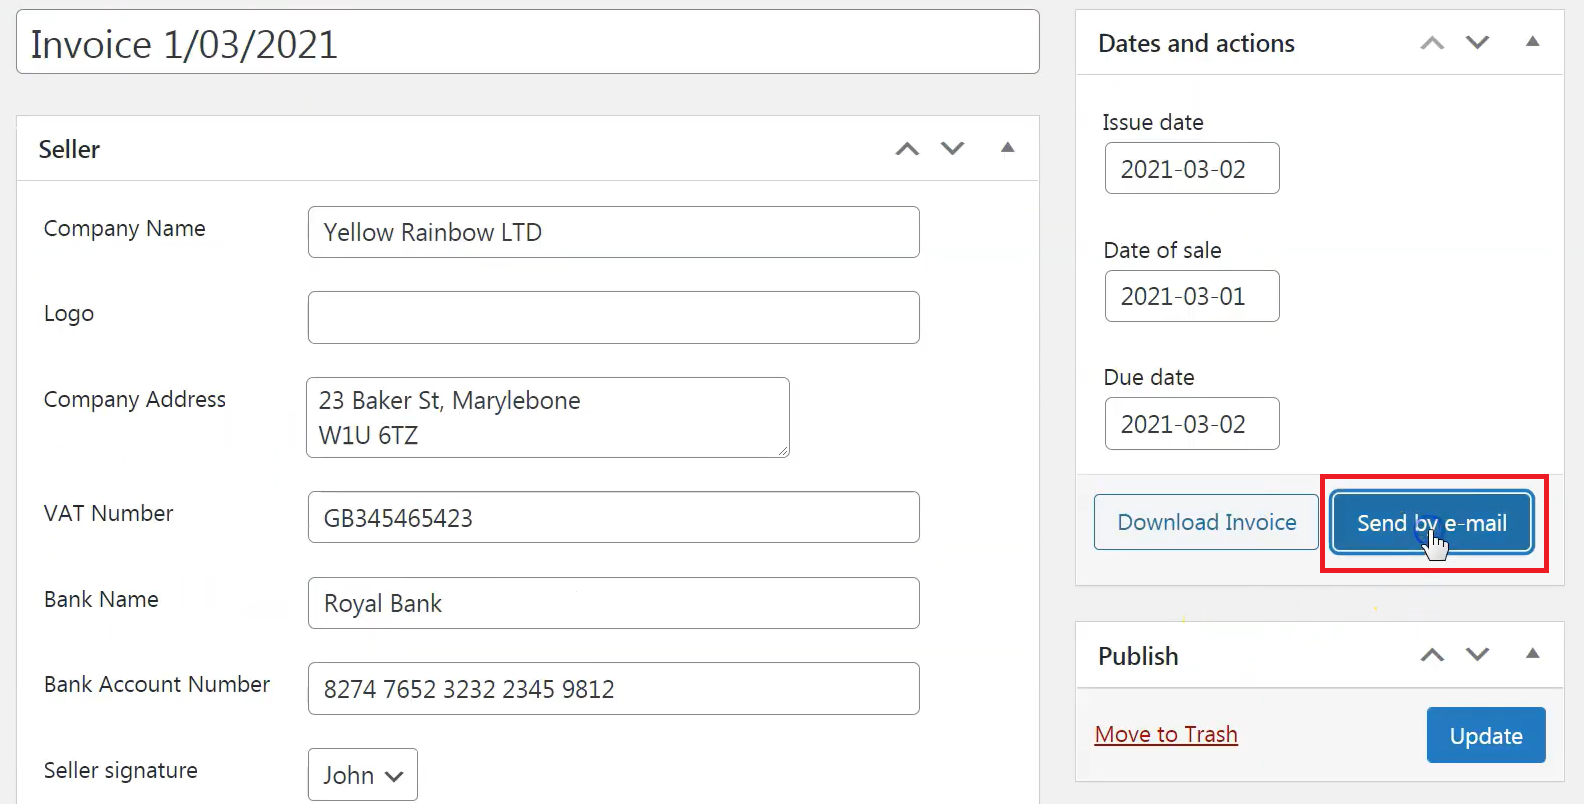Click the Company Name input field
This screenshot has width=1584, height=804.
[614, 232]
